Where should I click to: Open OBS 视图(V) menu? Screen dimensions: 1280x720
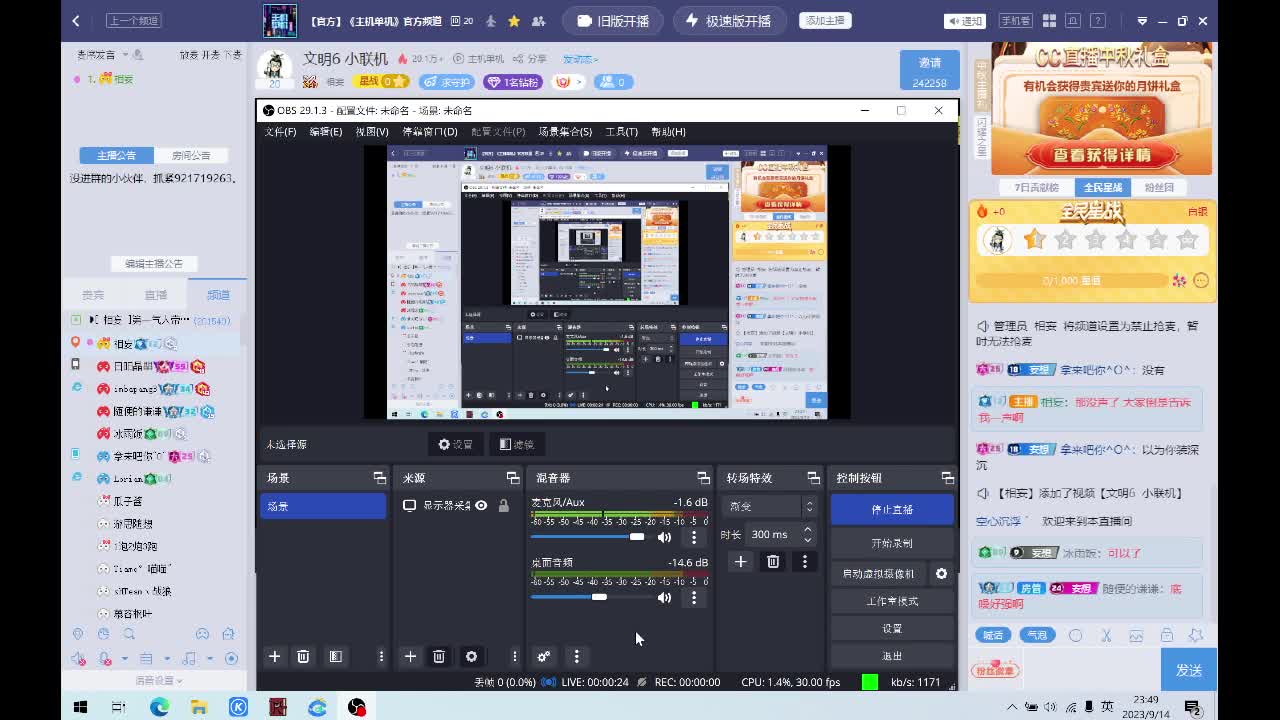click(x=371, y=132)
